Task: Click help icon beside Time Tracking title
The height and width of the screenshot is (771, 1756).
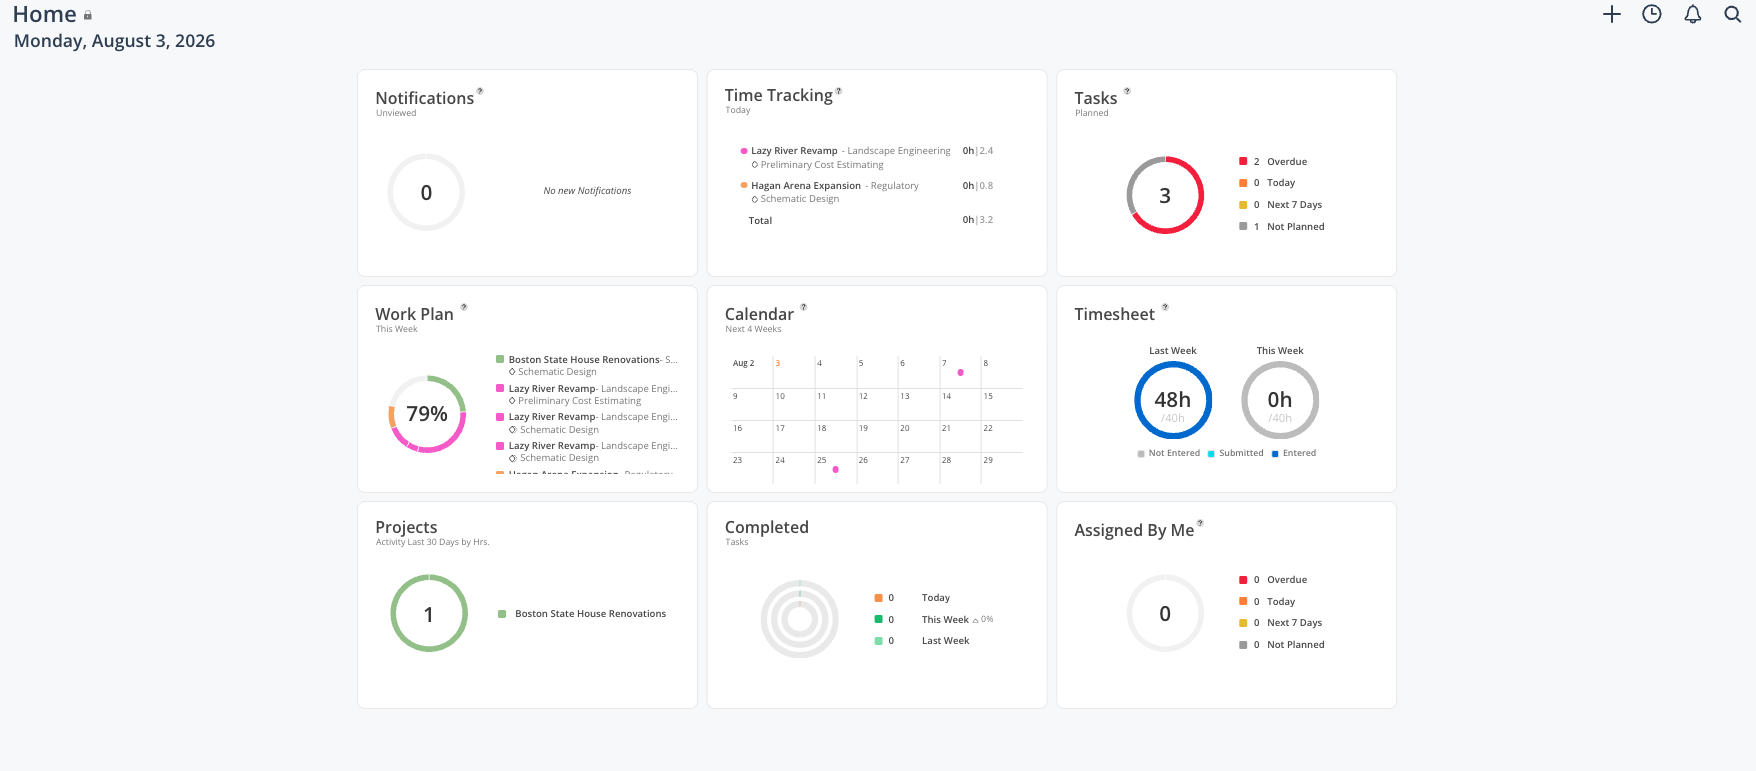Action: coord(838,91)
